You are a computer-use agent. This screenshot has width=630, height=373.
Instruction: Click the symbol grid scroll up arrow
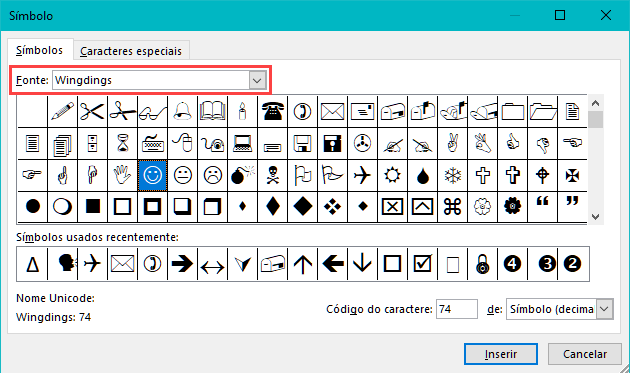coord(595,103)
